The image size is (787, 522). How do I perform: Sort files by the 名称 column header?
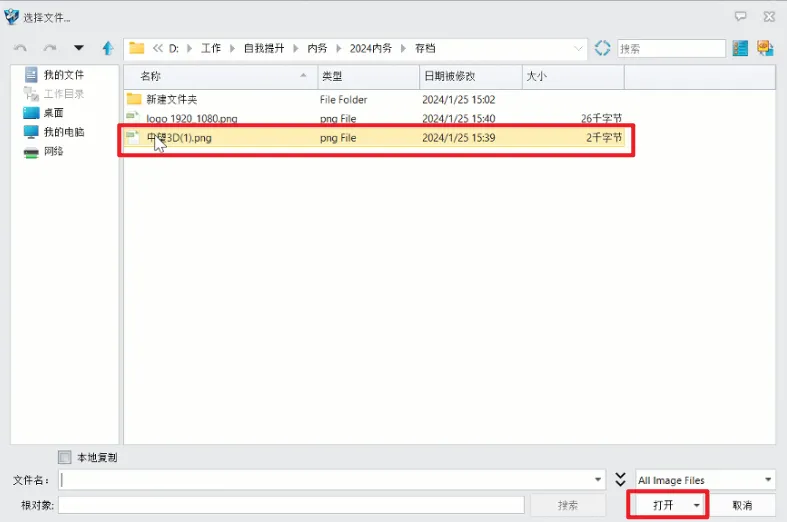point(150,76)
